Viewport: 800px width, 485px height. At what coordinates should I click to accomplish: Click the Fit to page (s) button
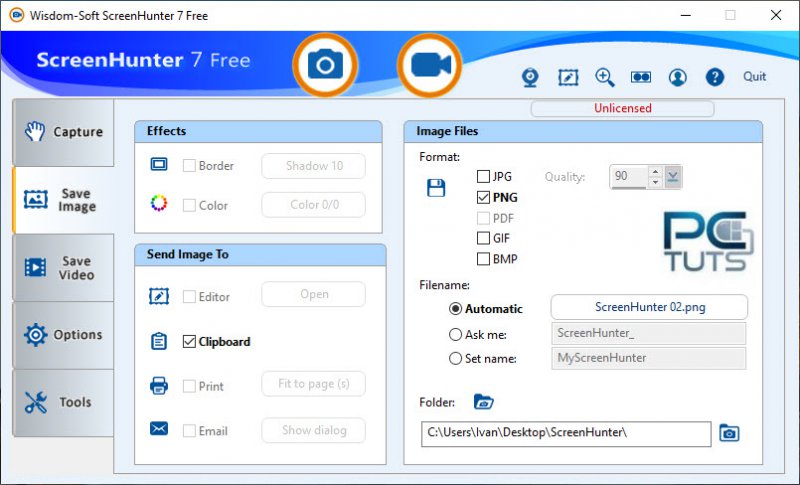tap(314, 384)
